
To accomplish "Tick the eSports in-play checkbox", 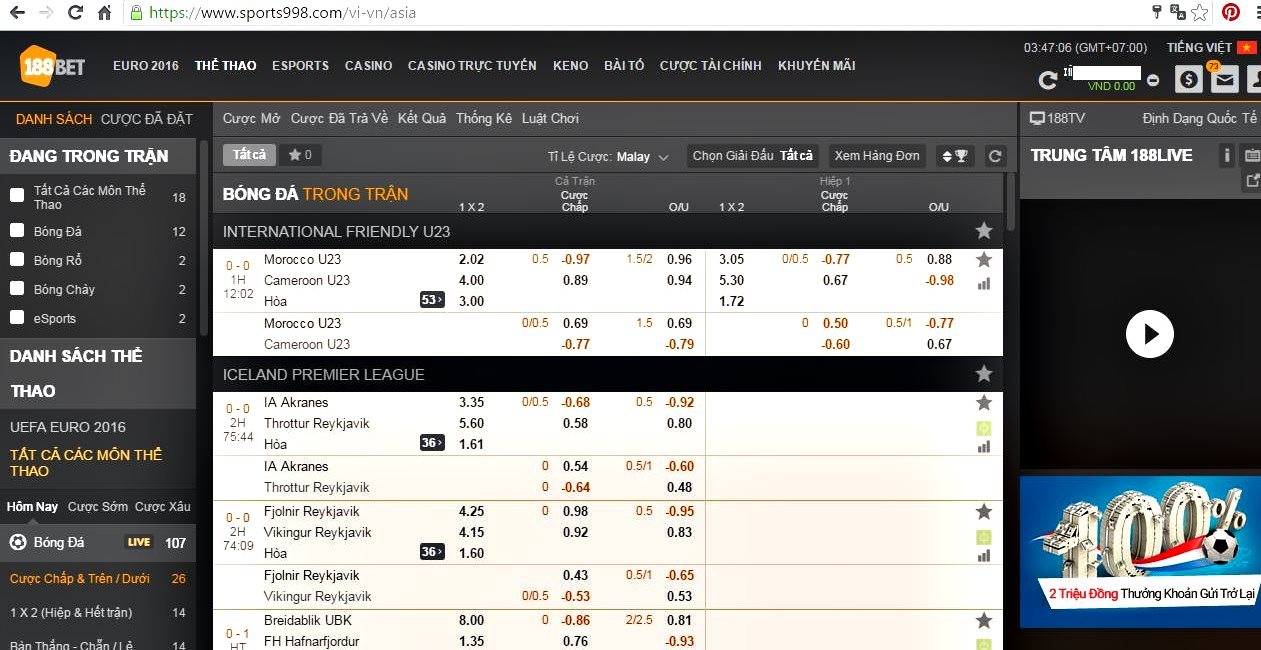I will 17,318.
